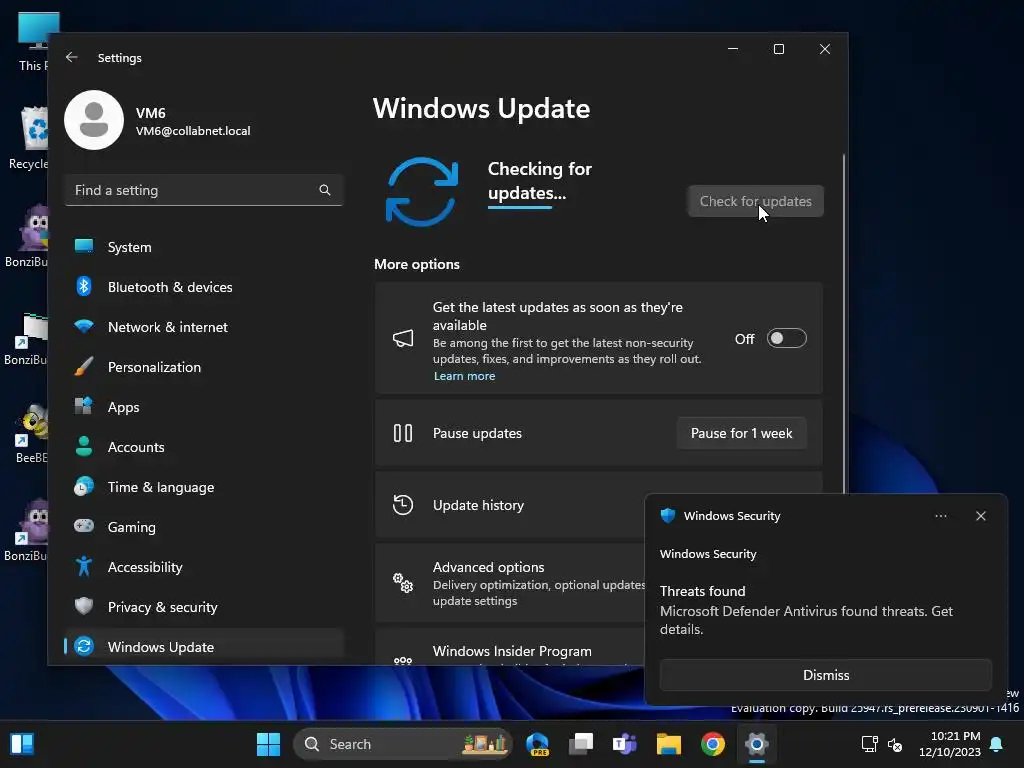Click the Pause updates icon
Screen dimensions: 1024x768
point(403,433)
